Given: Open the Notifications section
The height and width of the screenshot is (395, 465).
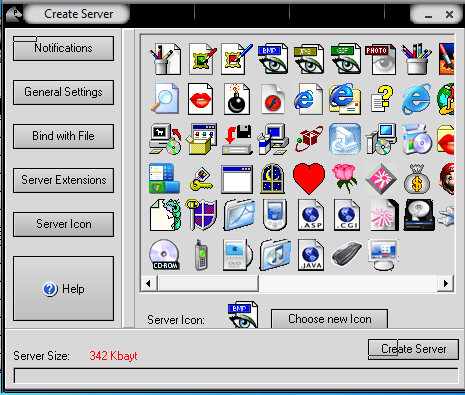Looking at the screenshot, I should coord(63,48).
